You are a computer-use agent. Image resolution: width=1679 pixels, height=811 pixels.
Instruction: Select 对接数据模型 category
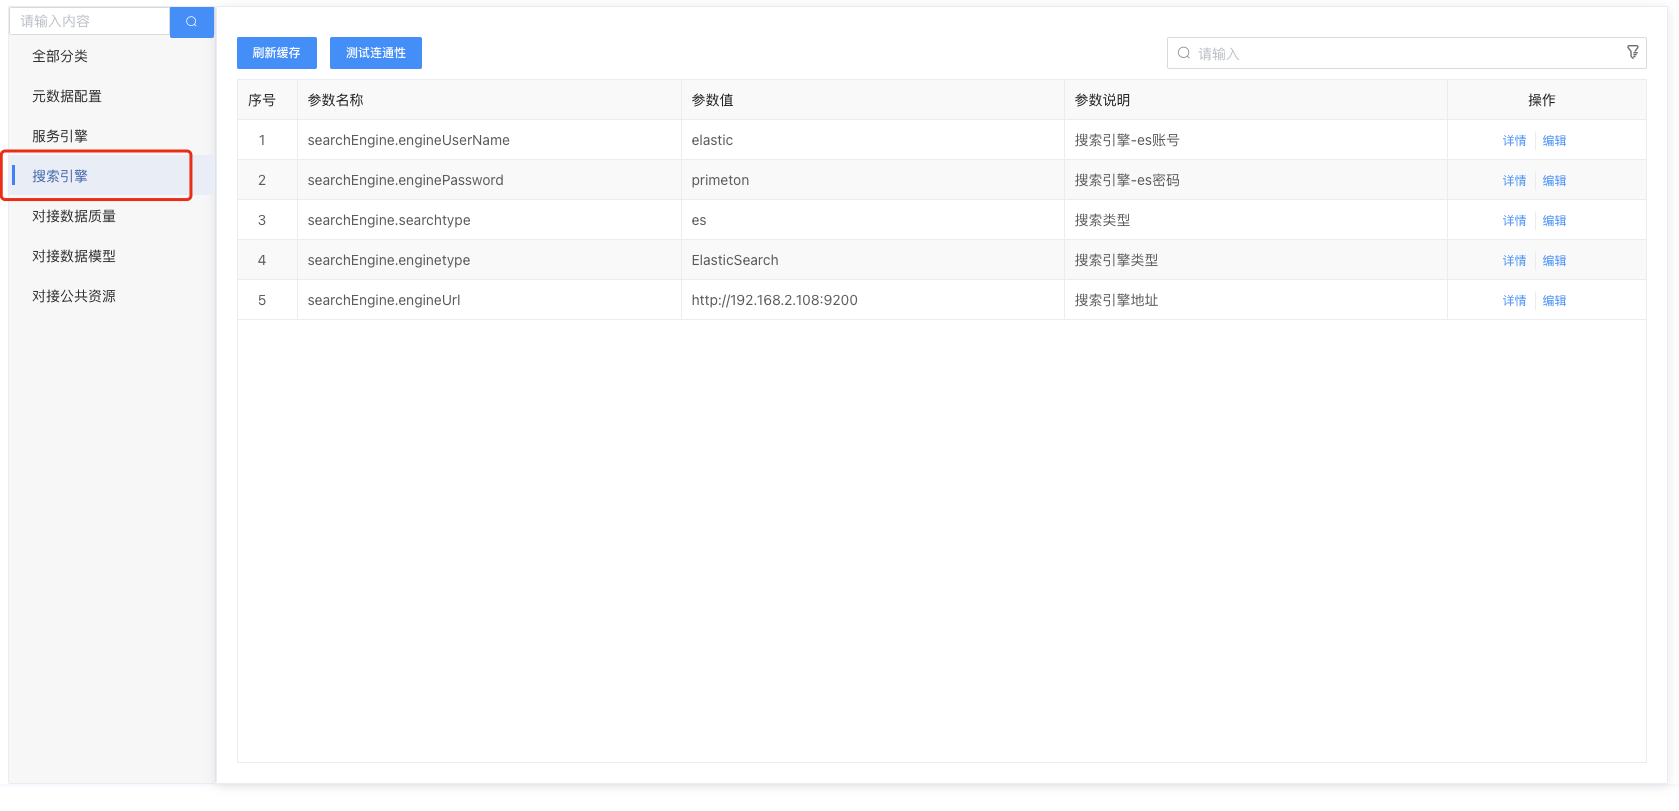74,256
